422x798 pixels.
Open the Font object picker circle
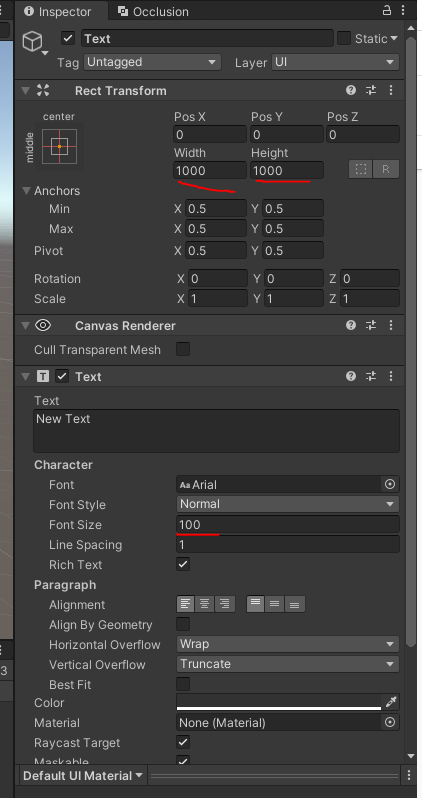click(390, 484)
